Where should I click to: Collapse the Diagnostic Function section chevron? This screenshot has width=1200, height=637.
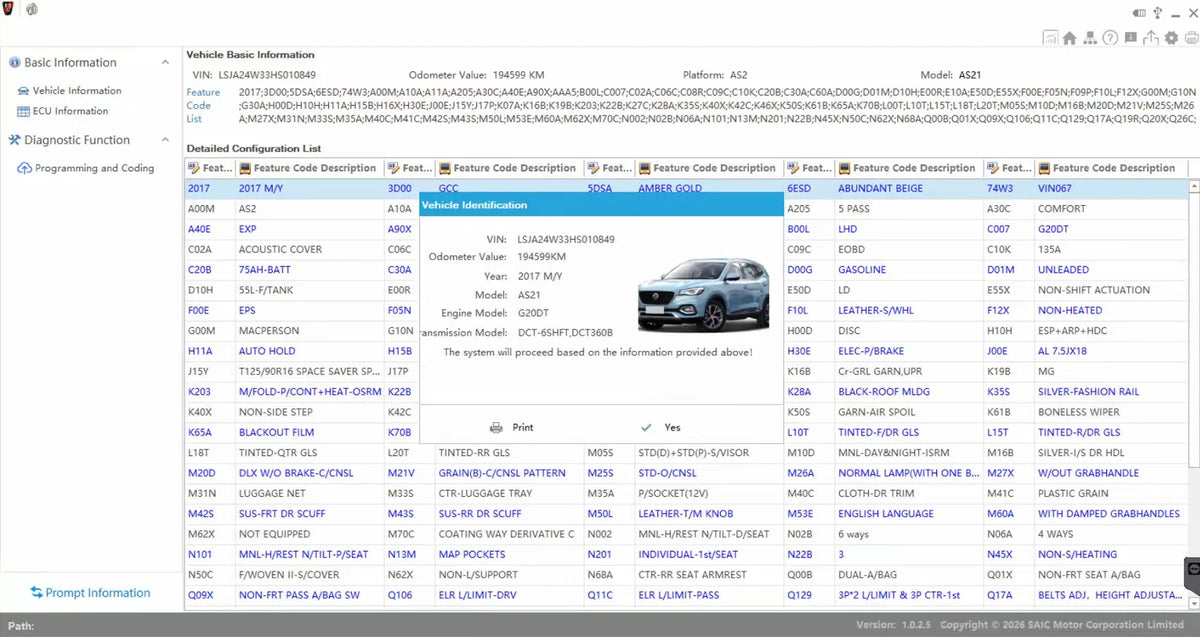pyautogui.click(x=165, y=140)
